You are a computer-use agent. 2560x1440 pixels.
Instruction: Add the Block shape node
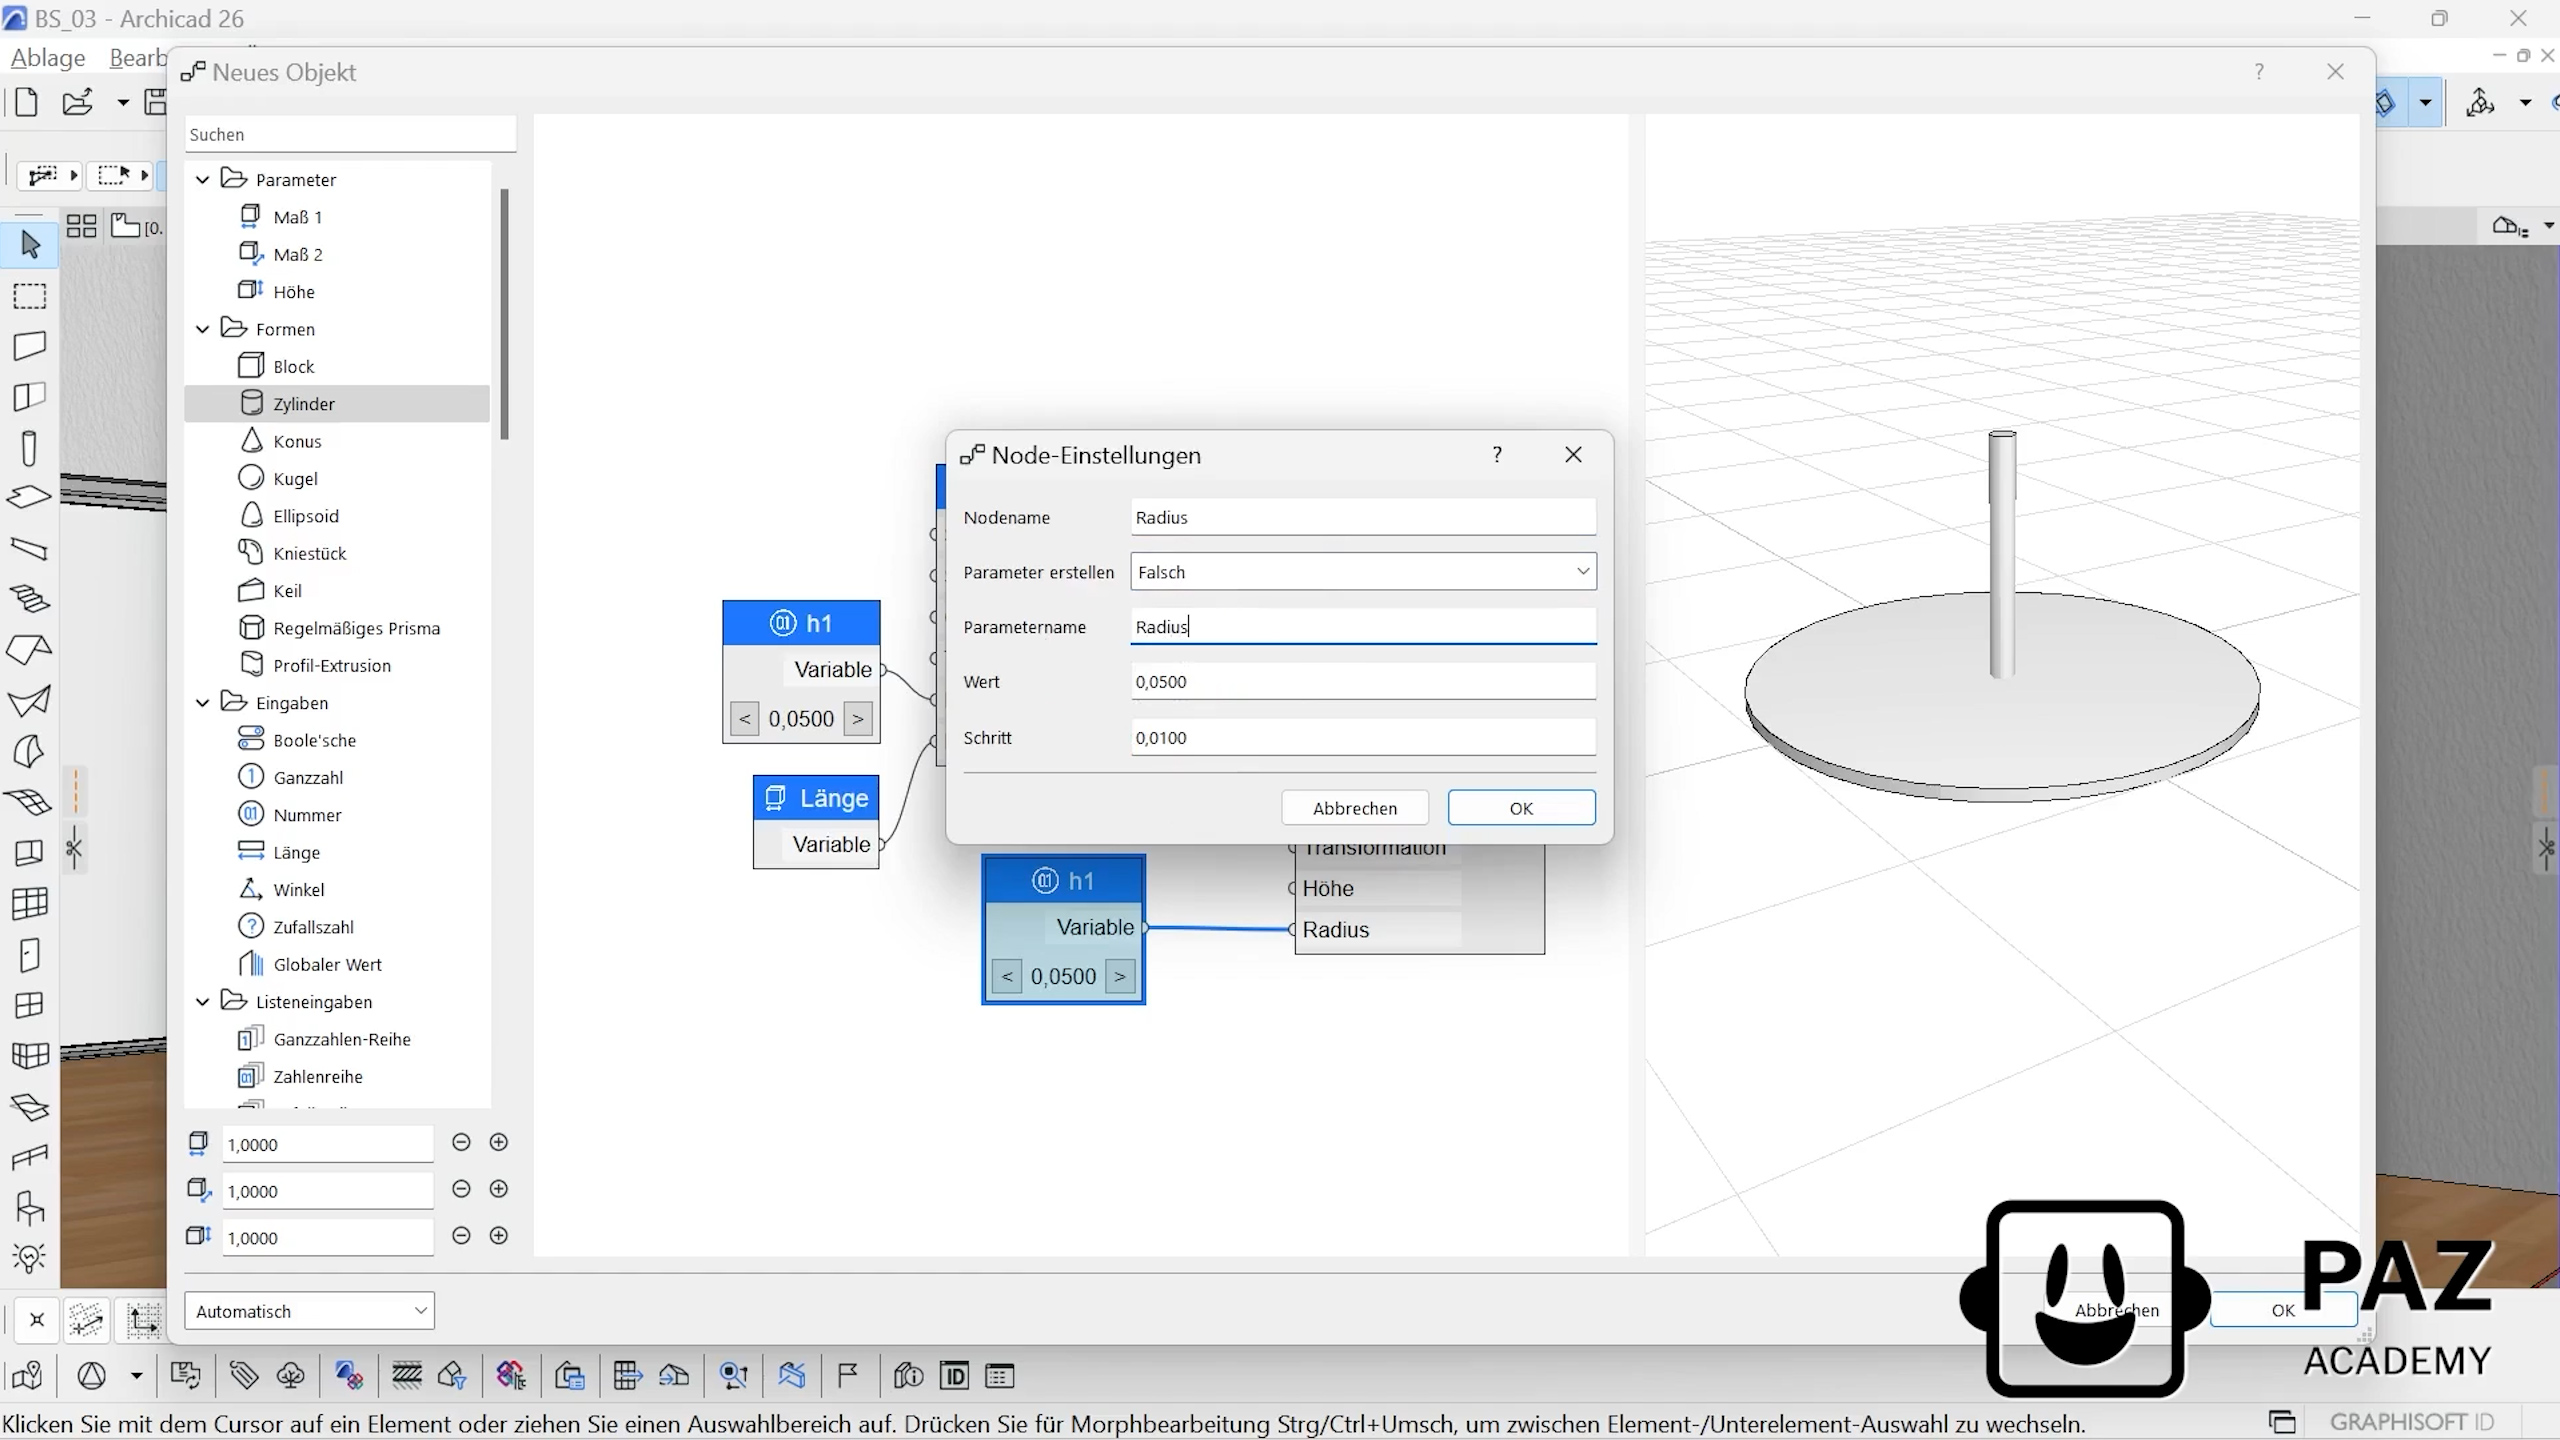[293, 366]
